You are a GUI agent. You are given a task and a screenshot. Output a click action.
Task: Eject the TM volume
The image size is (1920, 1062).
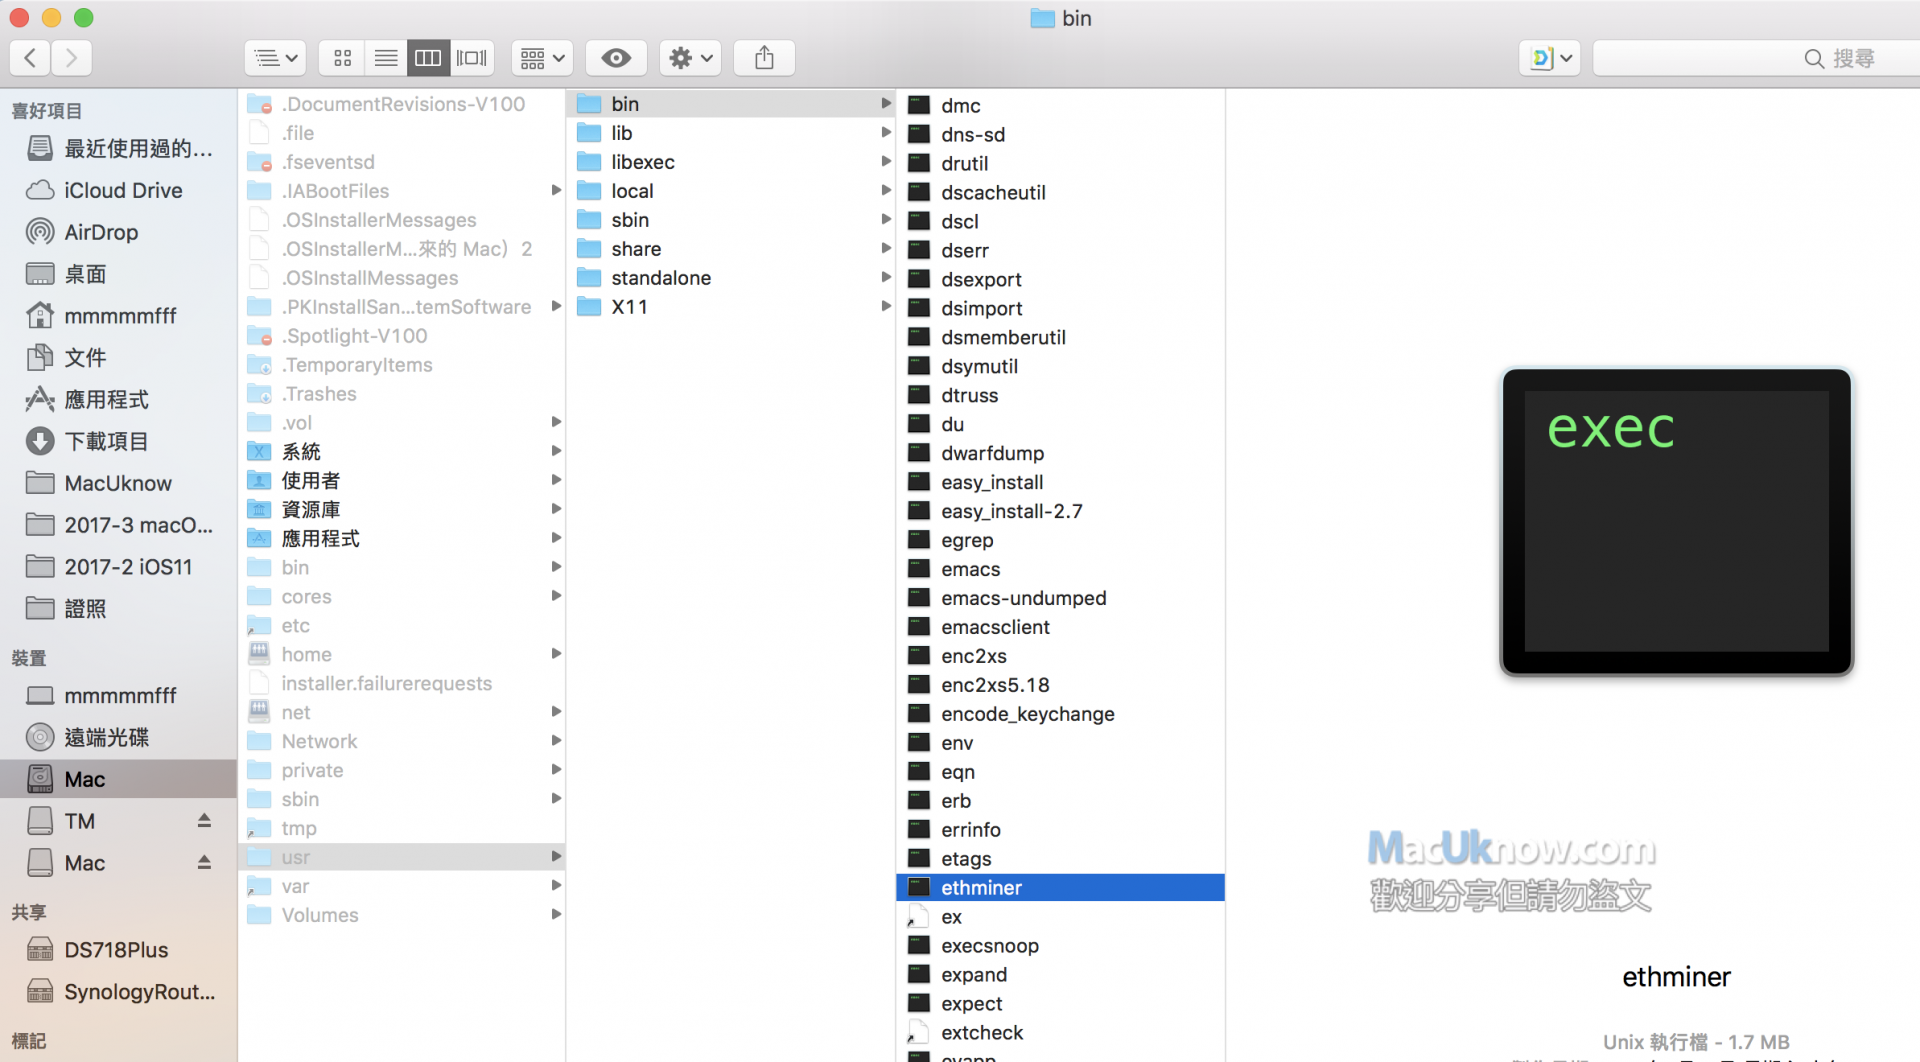click(204, 820)
